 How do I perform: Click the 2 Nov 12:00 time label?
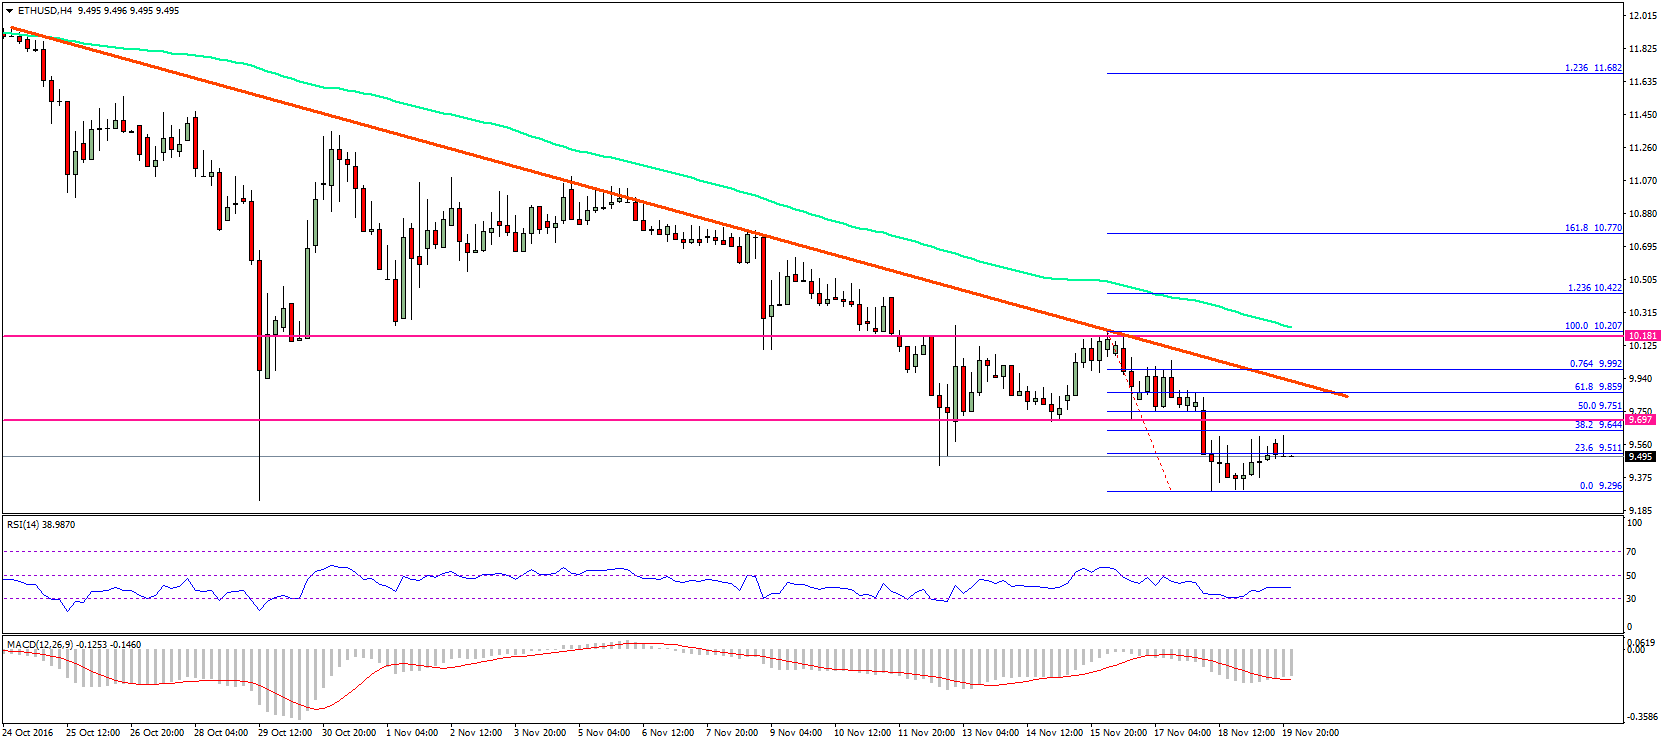point(476,733)
